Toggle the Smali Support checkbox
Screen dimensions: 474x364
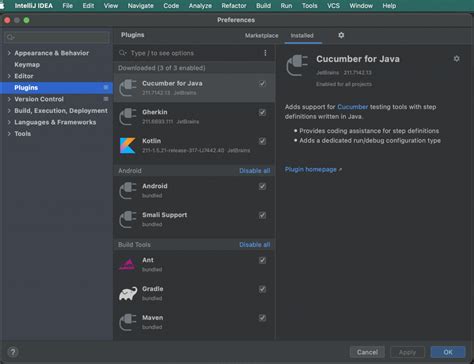[x=262, y=215]
